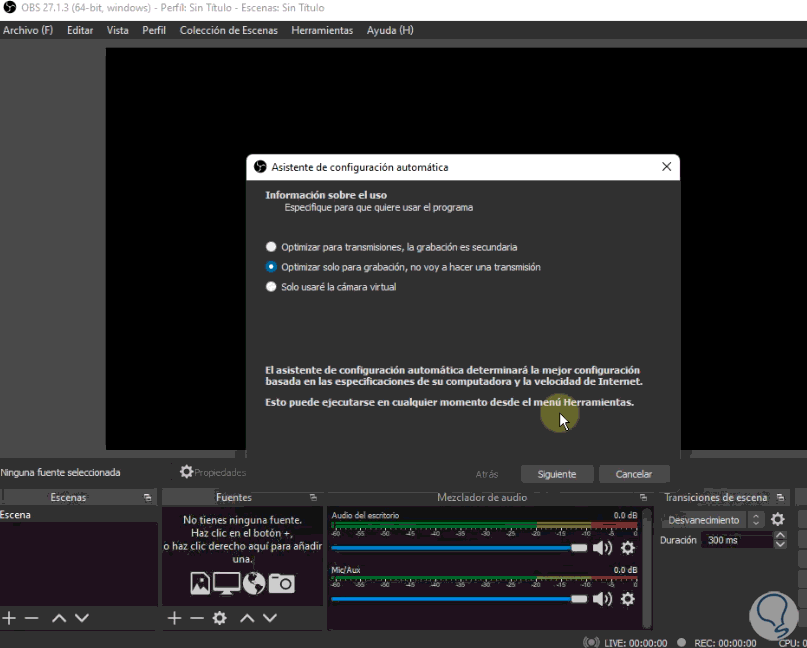This screenshot has width=807, height=648.
Task: Click 'REC: 00:00:00' status text
Action: [x=725, y=643]
